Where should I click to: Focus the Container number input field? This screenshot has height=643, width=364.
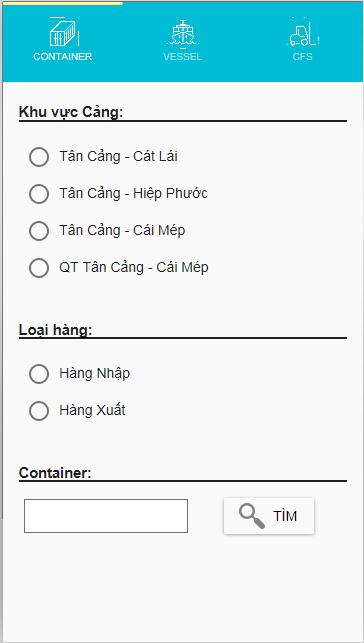(x=106, y=516)
